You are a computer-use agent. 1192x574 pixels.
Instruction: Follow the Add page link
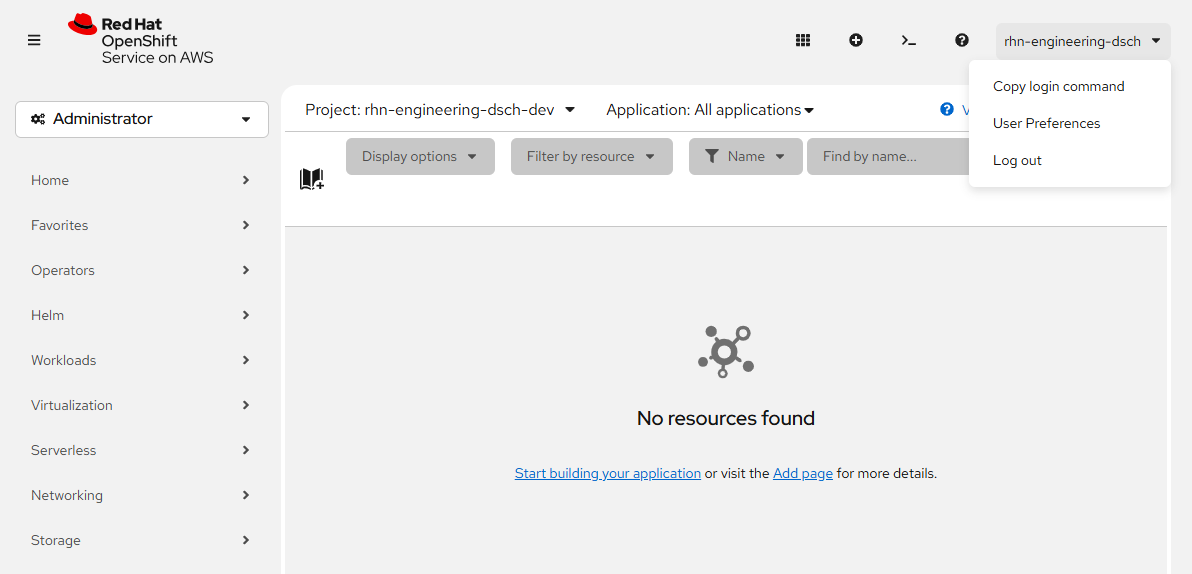[x=802, y=474]
